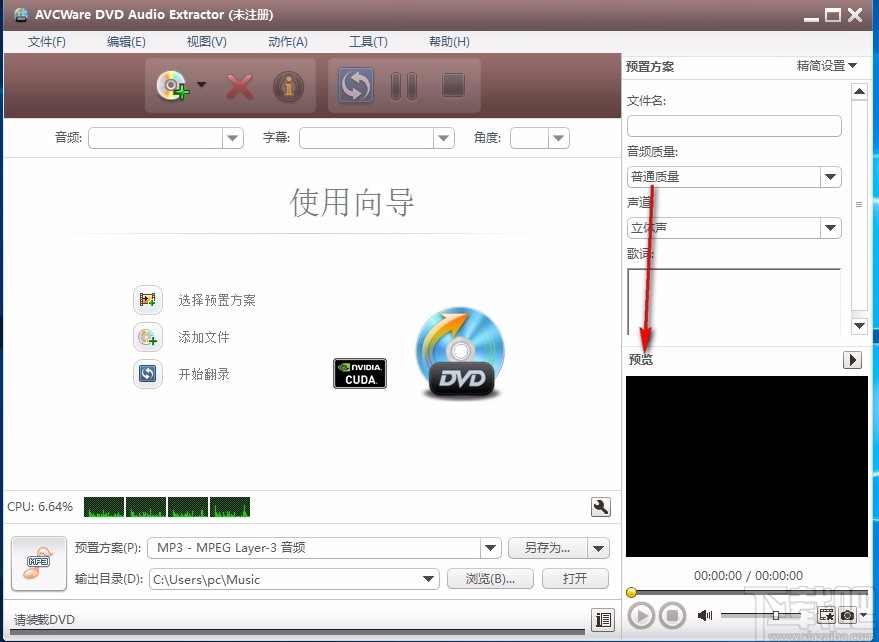Click the 添加文件 wizard icon
The width and height of the screenshot is (879, 642).
147,337
